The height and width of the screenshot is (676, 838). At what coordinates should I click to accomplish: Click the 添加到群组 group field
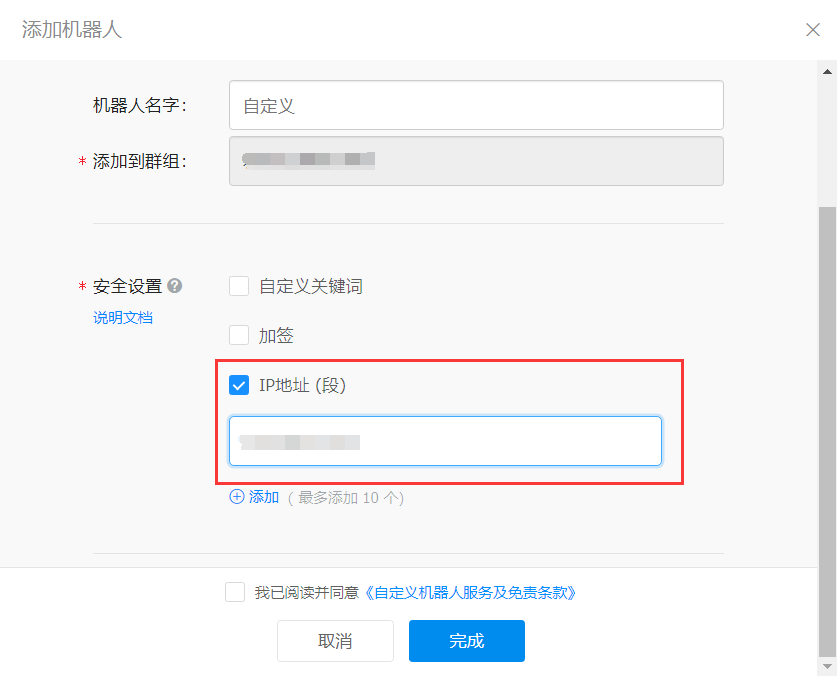[x=476, y=161]
